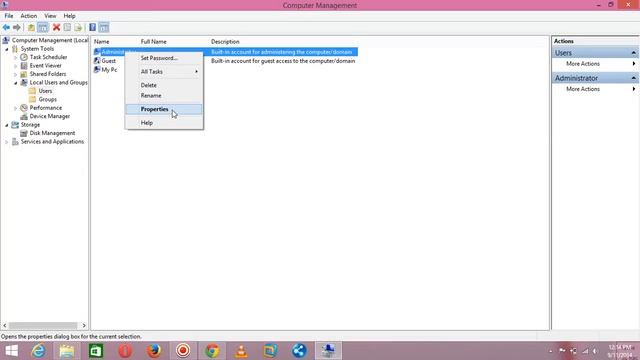Open the green Store taskbar icon
Viewport: 640px width, 360px height.
[x=96, y=351]
